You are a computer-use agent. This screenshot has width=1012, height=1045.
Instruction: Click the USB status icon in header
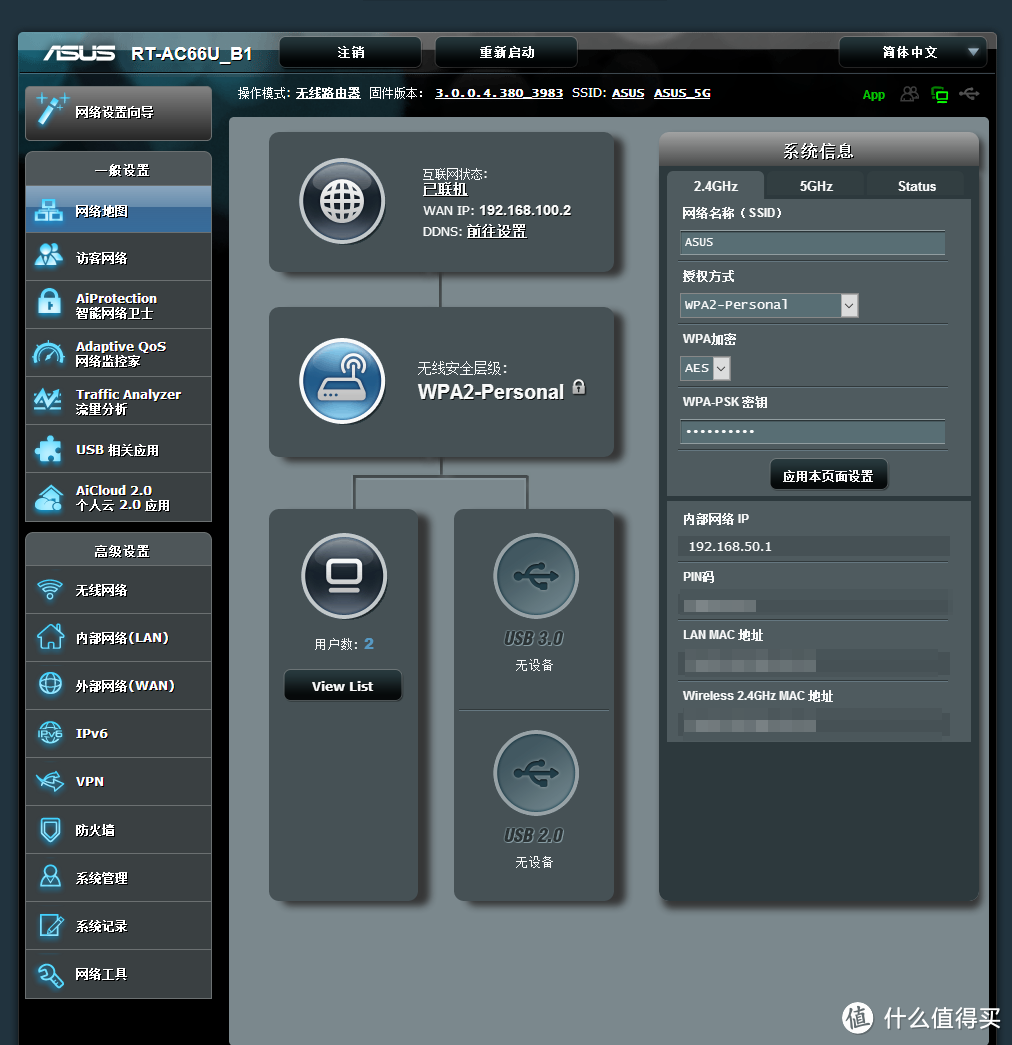(969, 94)
